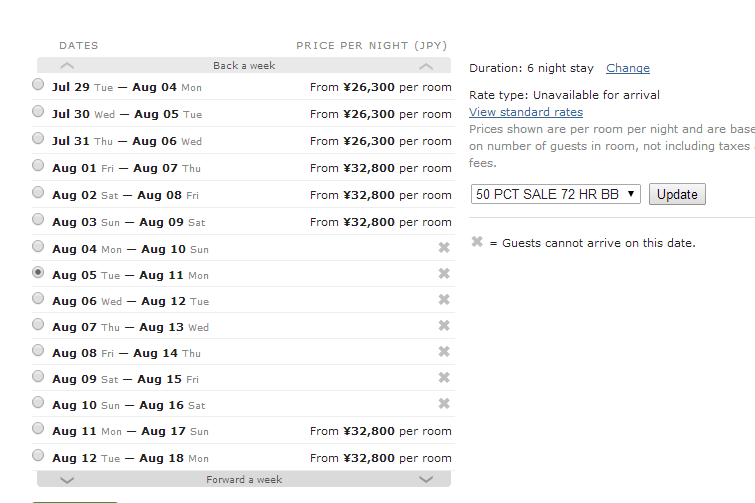
Task: Click the unavailable X icon for Aug 04
Action: click(444, 248)
